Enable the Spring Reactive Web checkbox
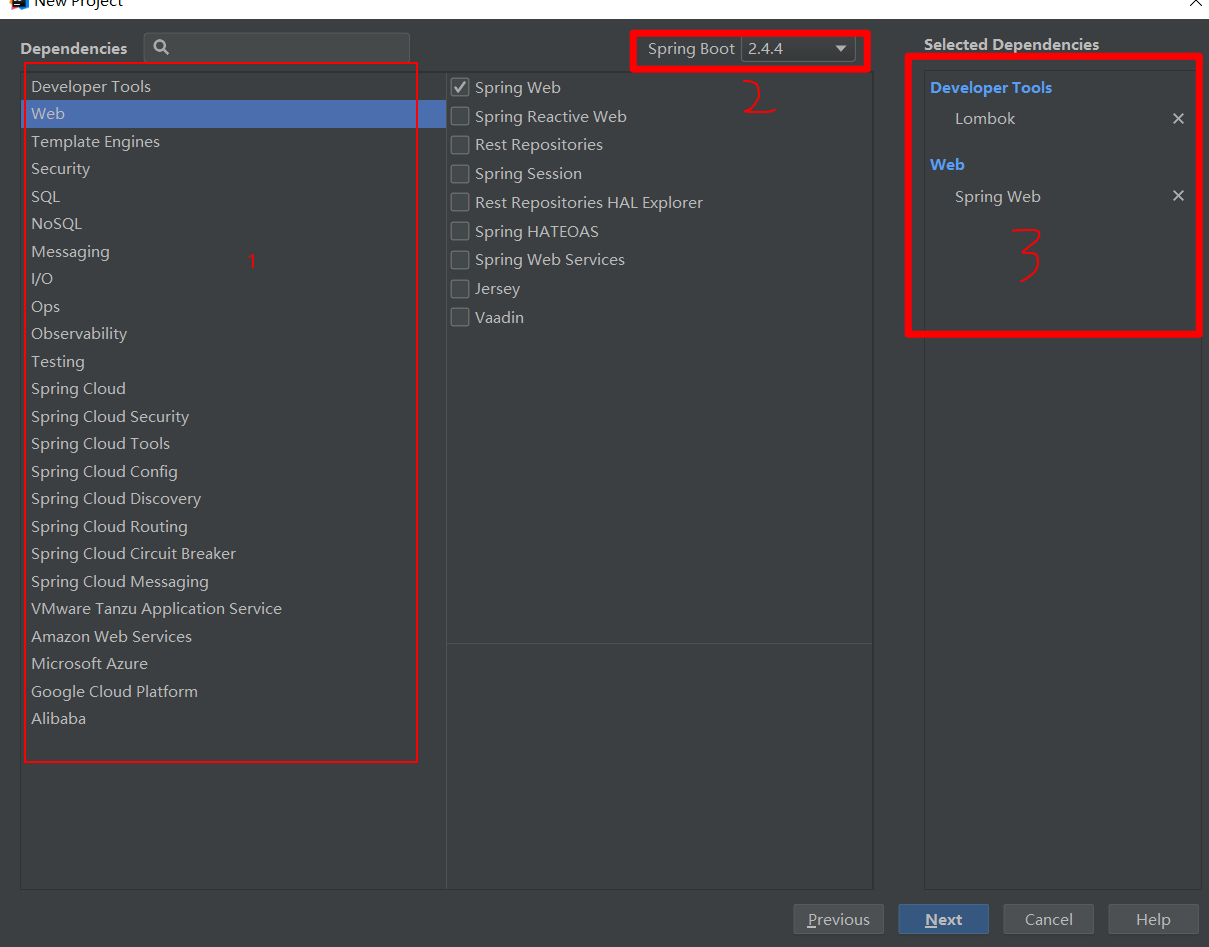 point(460,116)
